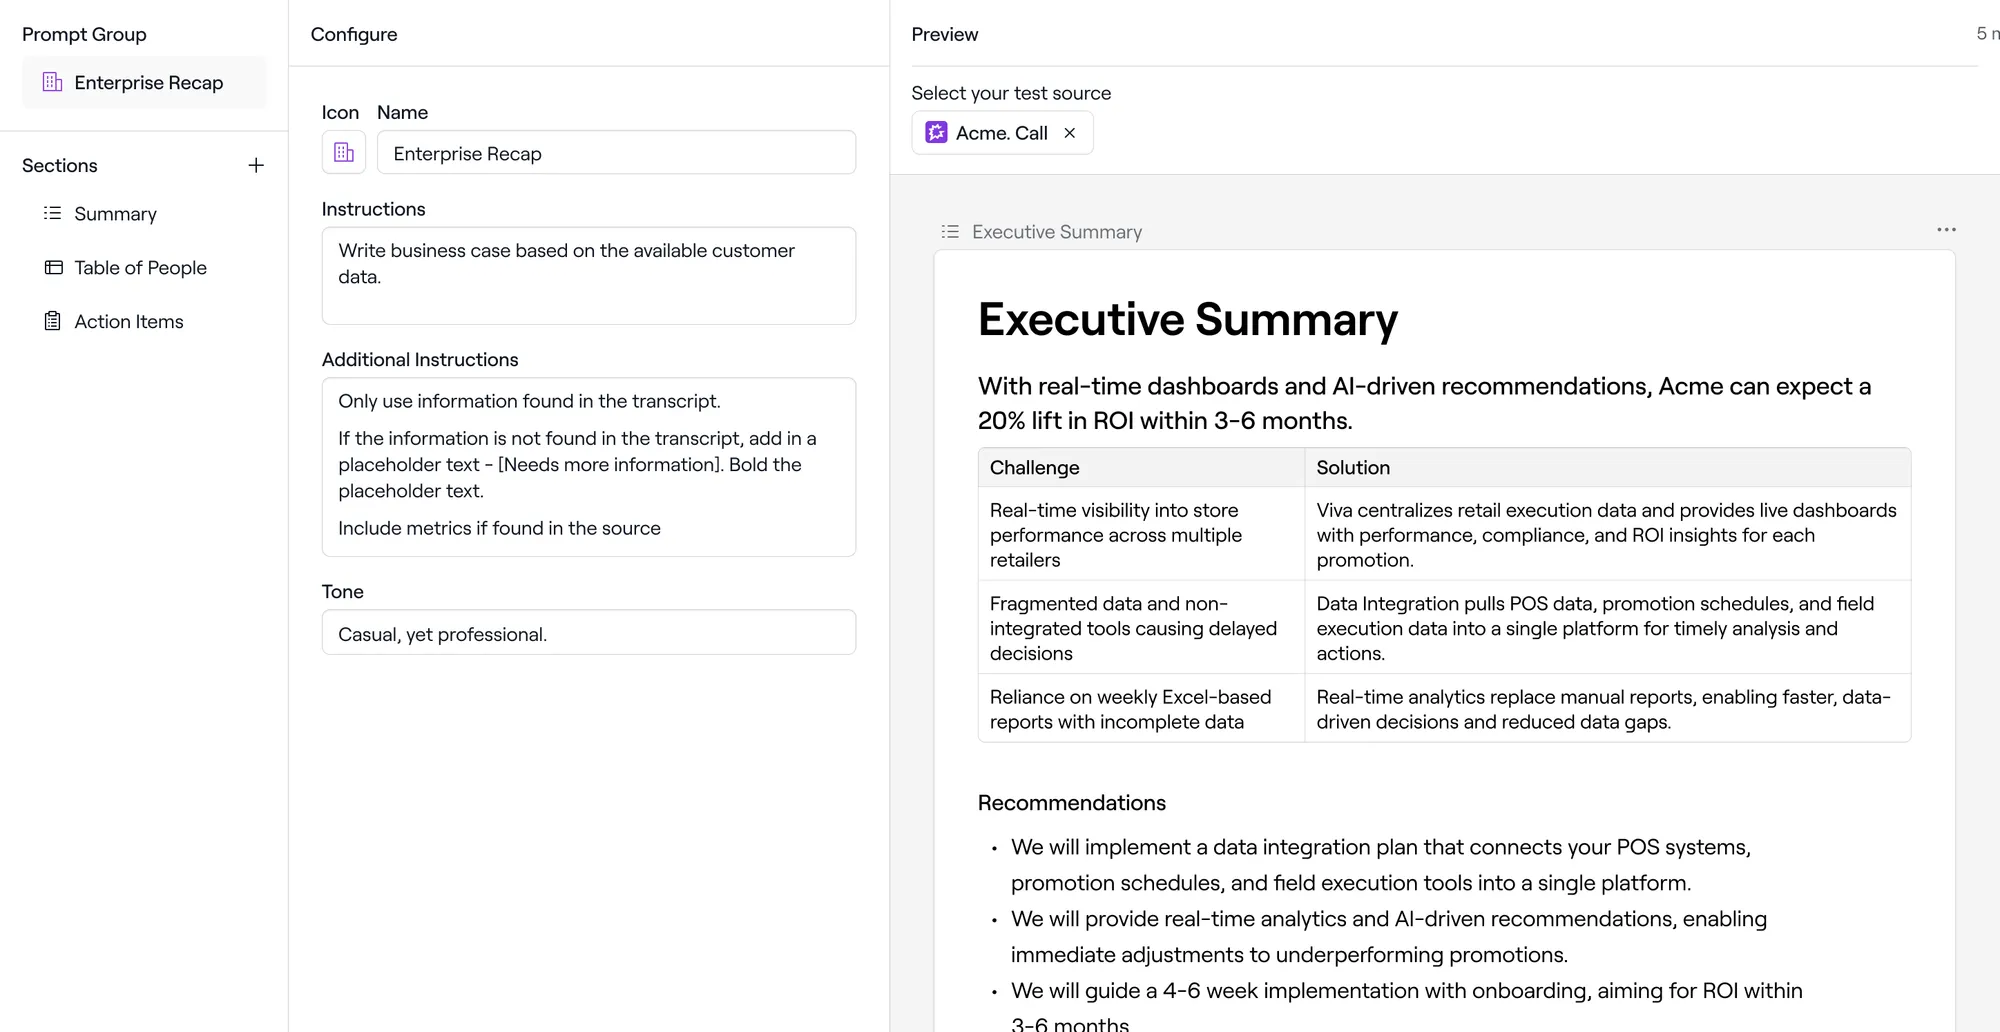Screen dimensions: 2000x1032
Task: Open the icon picker building button
Action: pyautogui.click(x=343, y=152)
